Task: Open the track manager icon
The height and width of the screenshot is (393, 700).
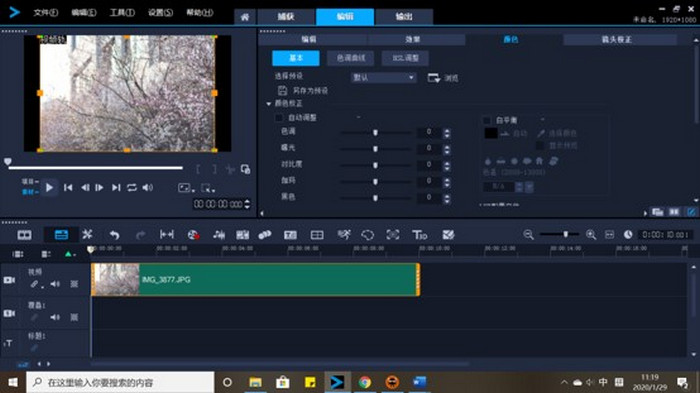Action: pyautogui.click(x=46, y=254)
